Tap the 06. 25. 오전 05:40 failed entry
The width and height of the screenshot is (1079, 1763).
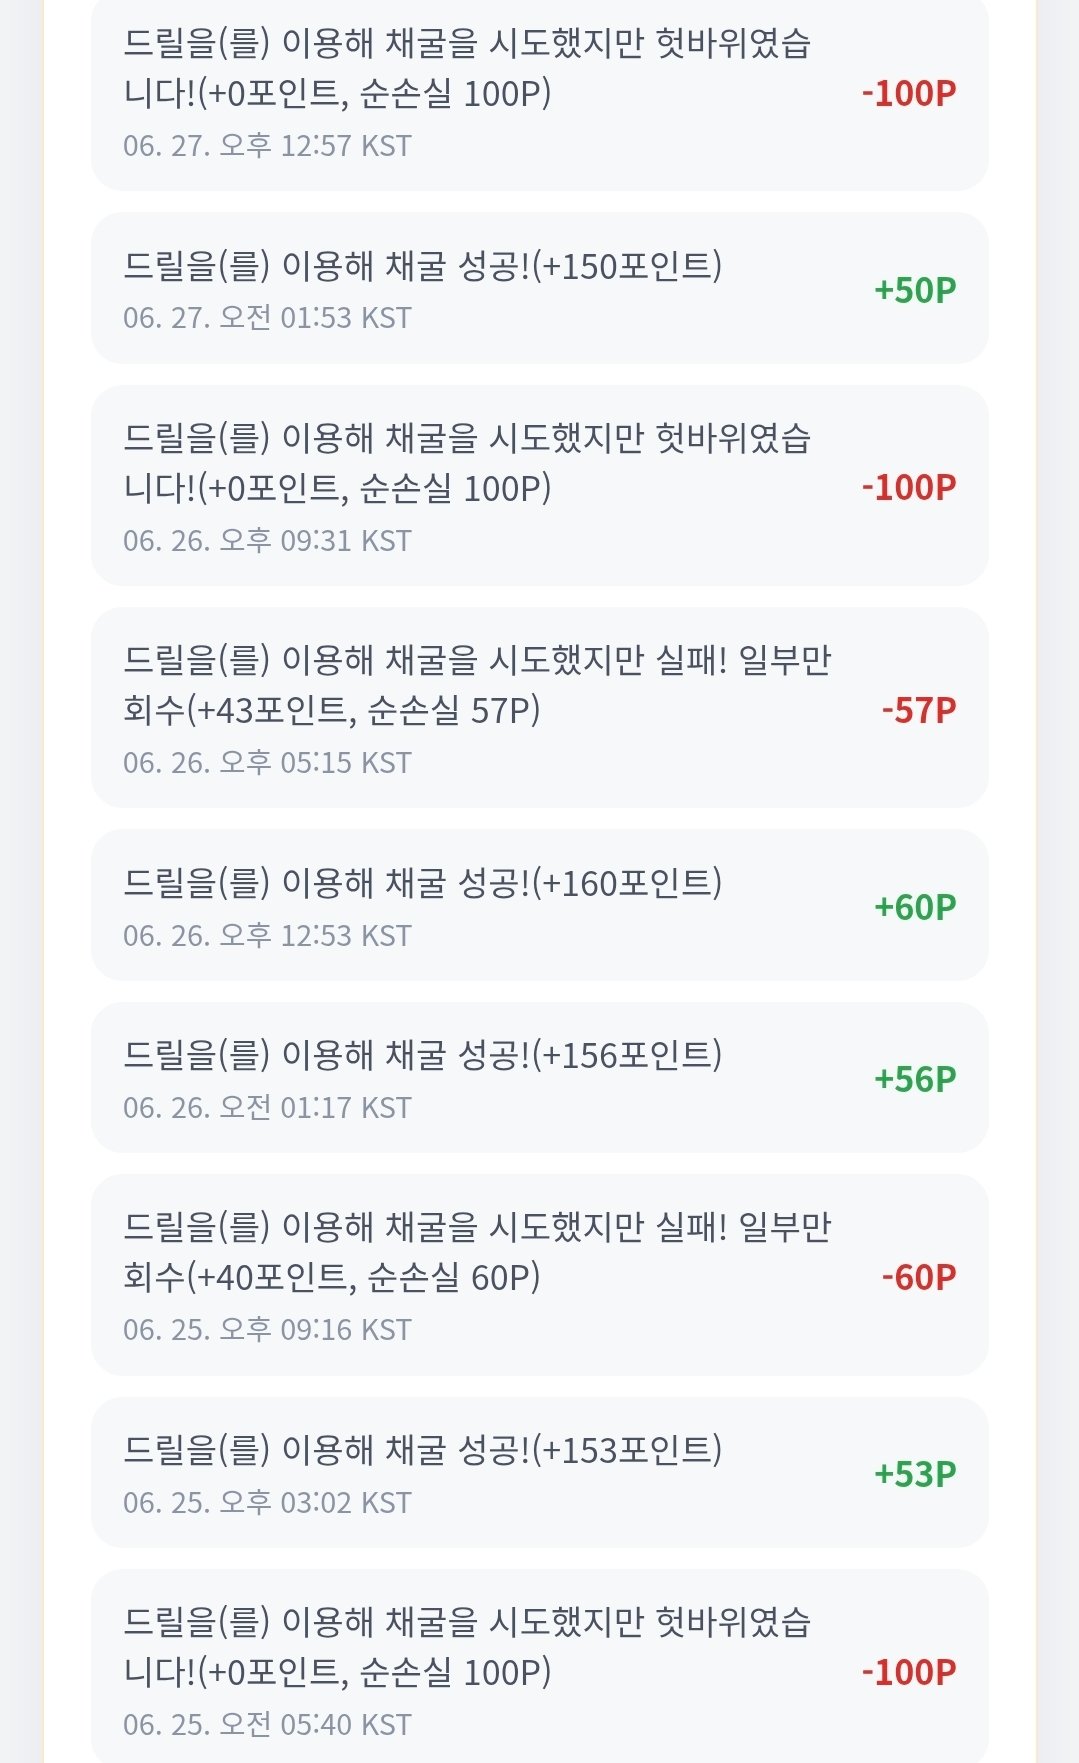click(x=539, y=1666)
